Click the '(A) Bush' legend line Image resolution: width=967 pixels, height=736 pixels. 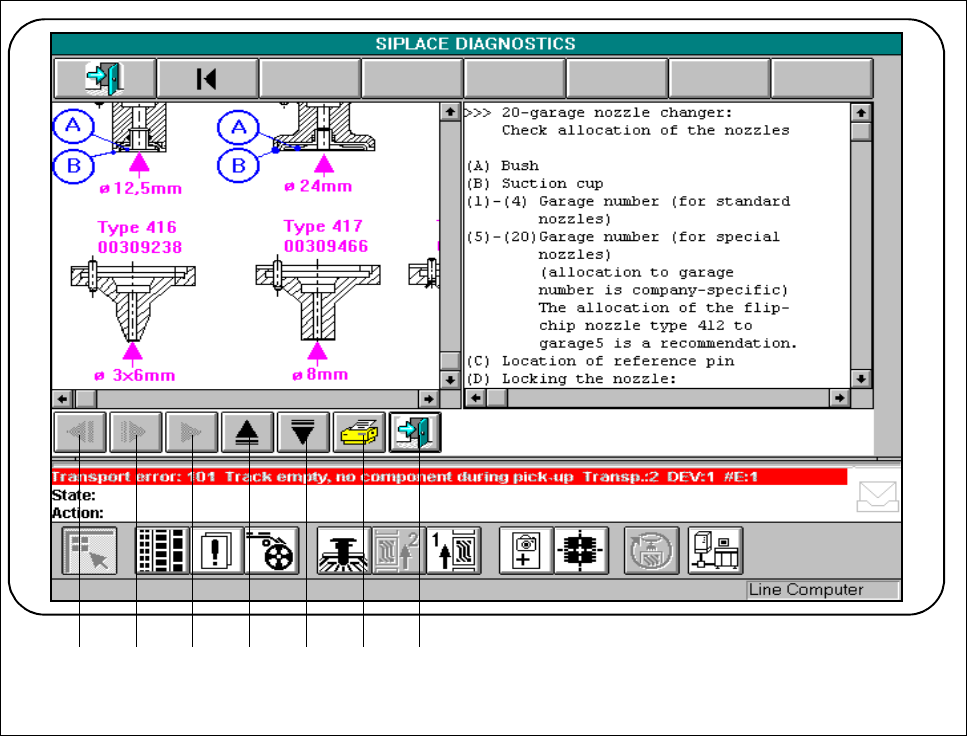[503, 165]
